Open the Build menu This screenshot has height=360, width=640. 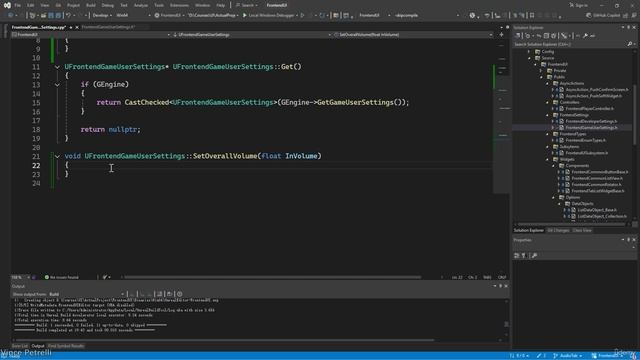click(x=91, y=5)
